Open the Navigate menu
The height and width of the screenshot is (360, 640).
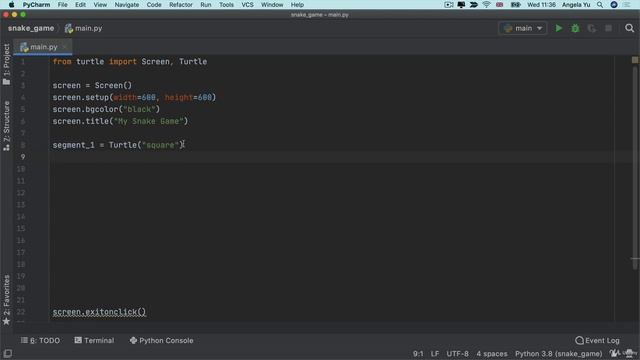pyautogui.click(x=127, y=5)
